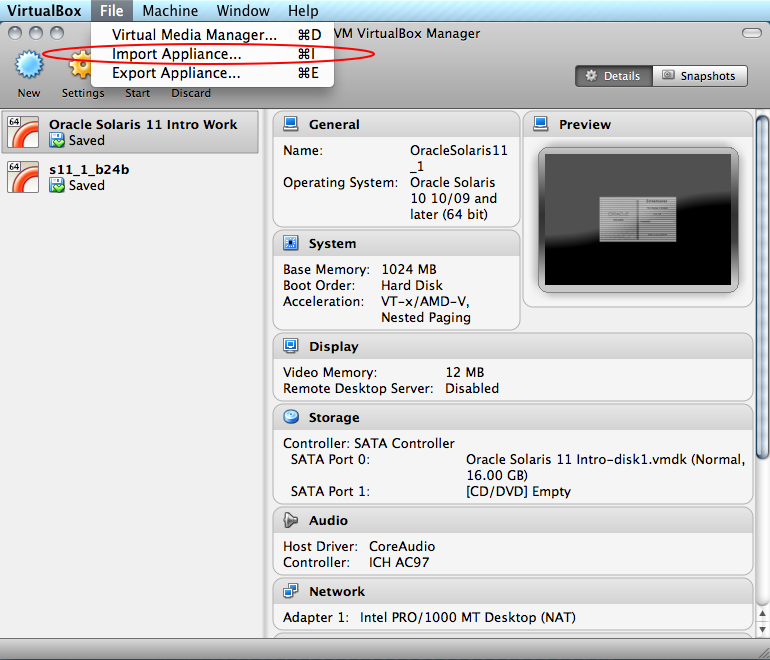Image resolution: width=770 pixels, height=660 pixels.
Task: Click the System section header
Action: pos(396,243)
